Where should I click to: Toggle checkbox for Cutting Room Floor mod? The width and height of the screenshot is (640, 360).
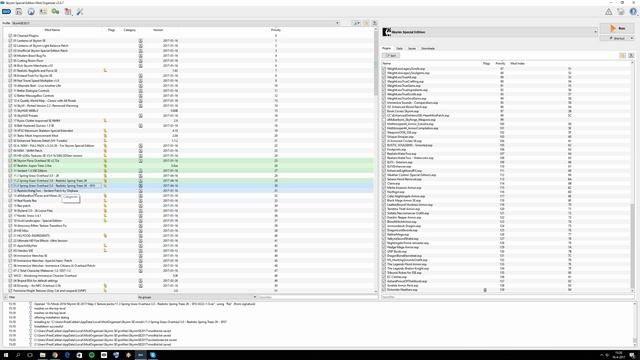(x=10, y=61)
